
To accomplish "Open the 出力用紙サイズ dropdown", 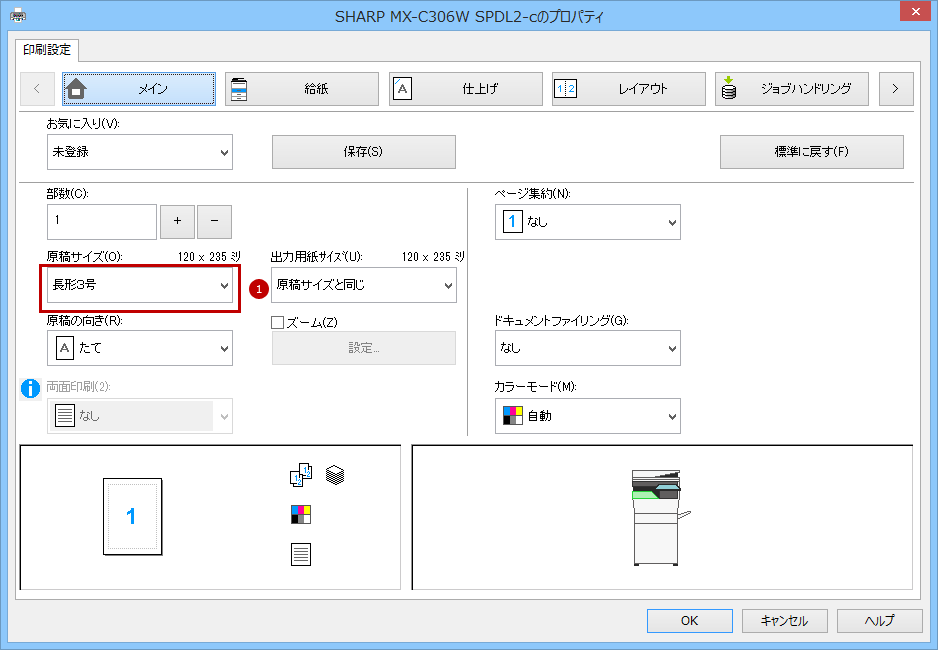I will coord(364,285).
